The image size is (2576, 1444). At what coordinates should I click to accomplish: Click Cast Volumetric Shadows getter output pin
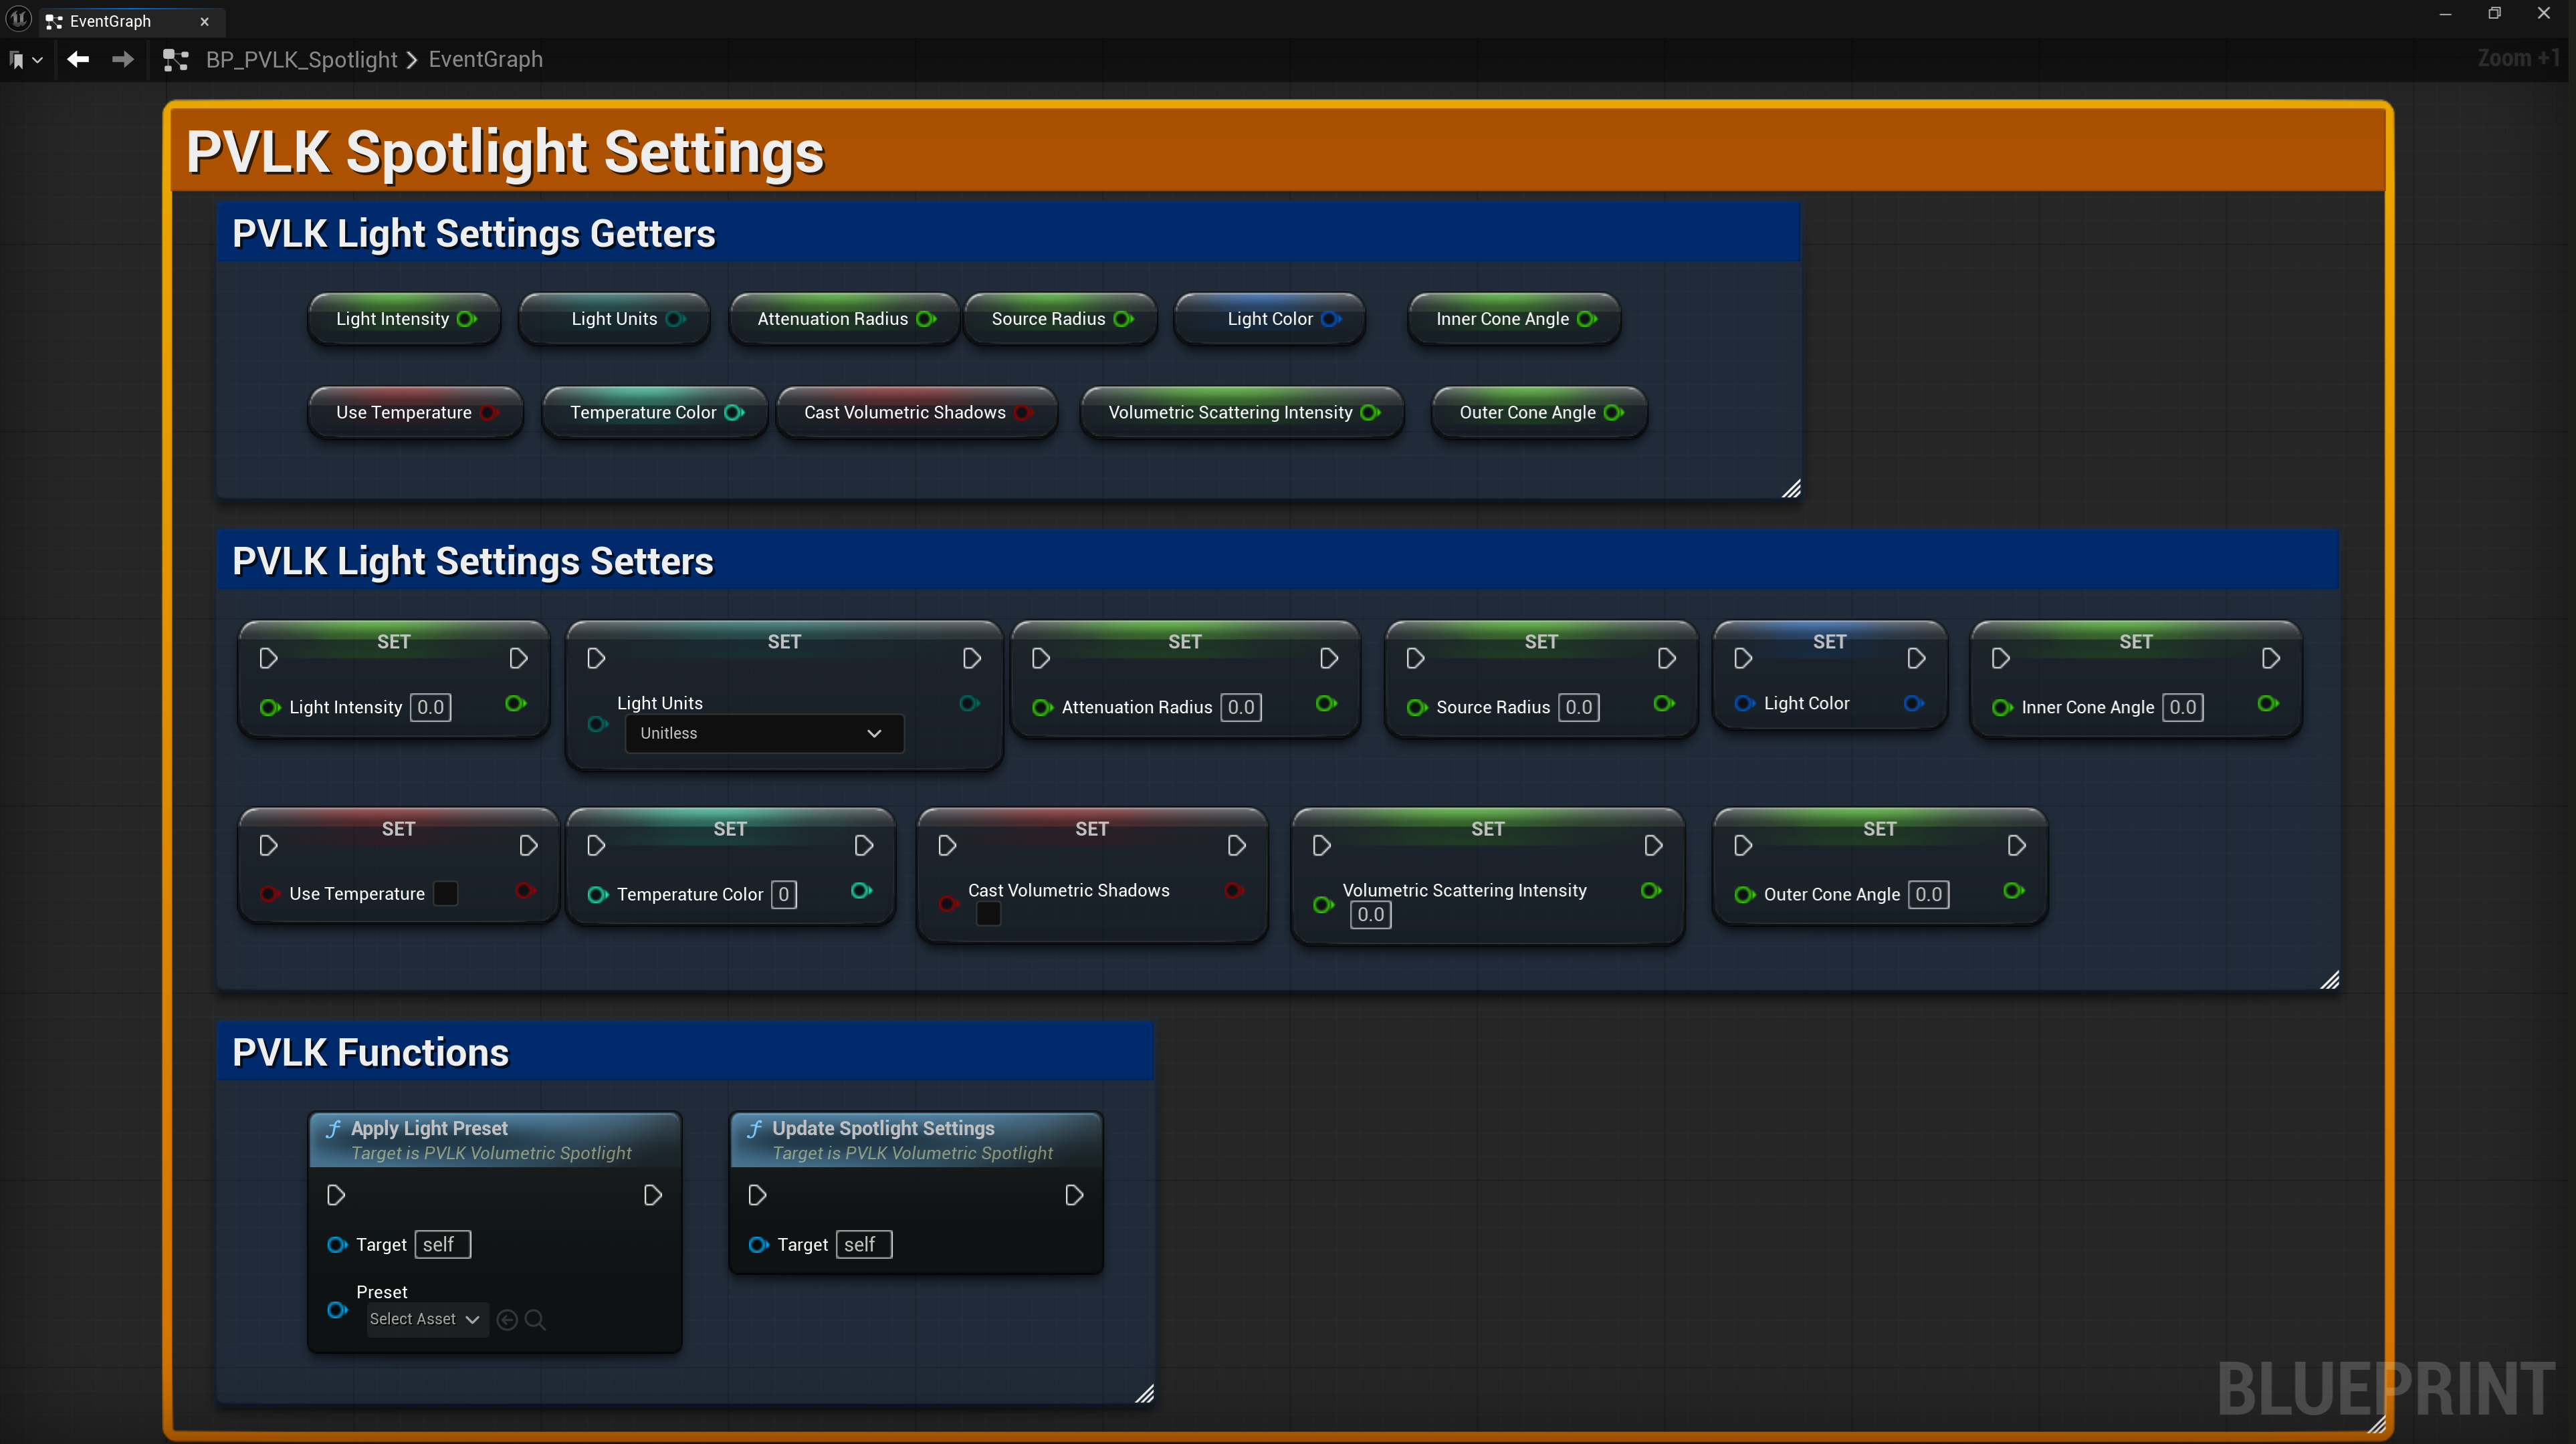pos(1023,412)
